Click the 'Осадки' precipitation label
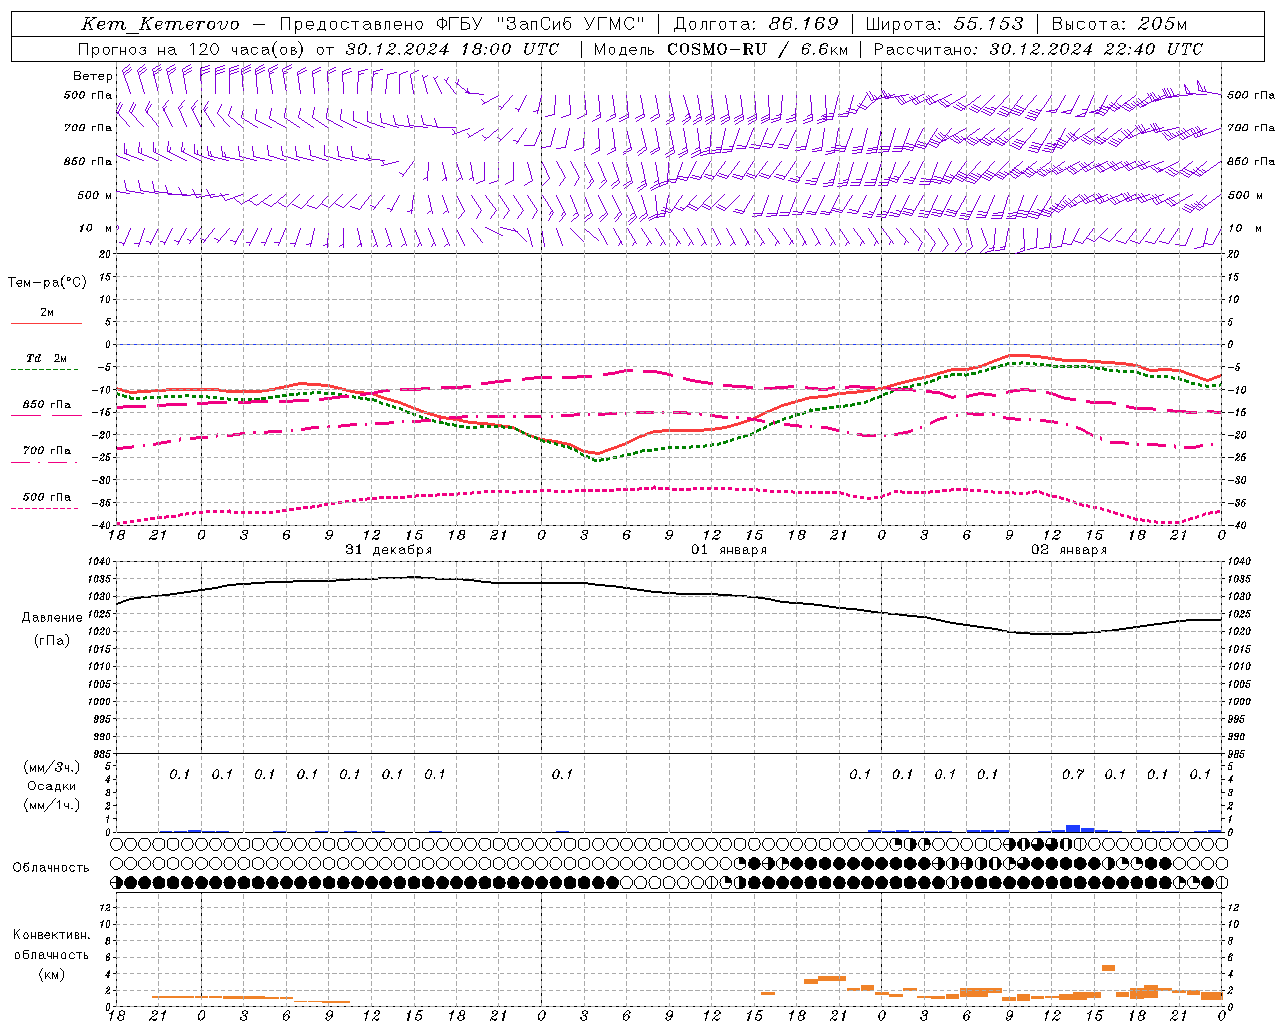 (x=52, y=786)
